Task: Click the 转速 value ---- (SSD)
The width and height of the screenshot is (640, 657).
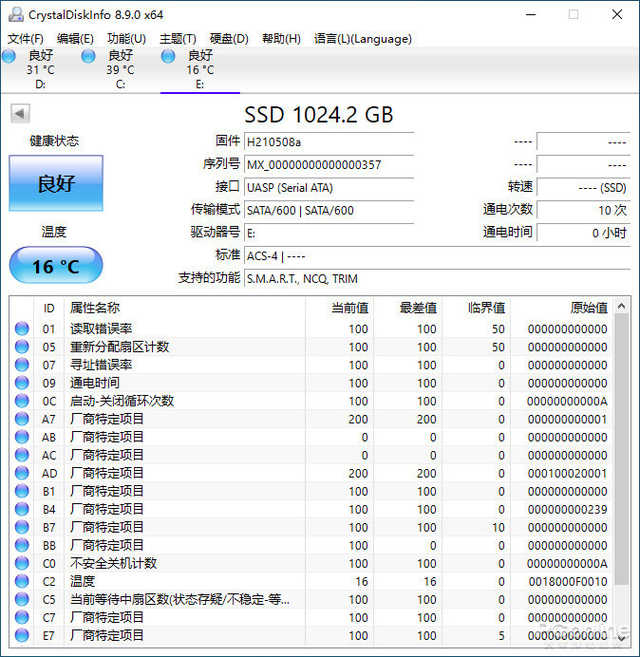Action: [x=583, y=187]
